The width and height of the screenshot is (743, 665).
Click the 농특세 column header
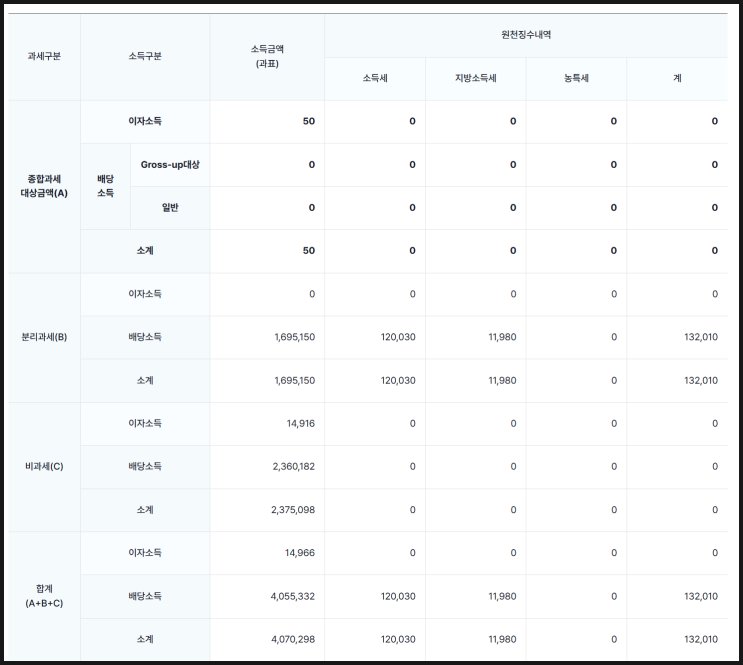click(576, 78)
